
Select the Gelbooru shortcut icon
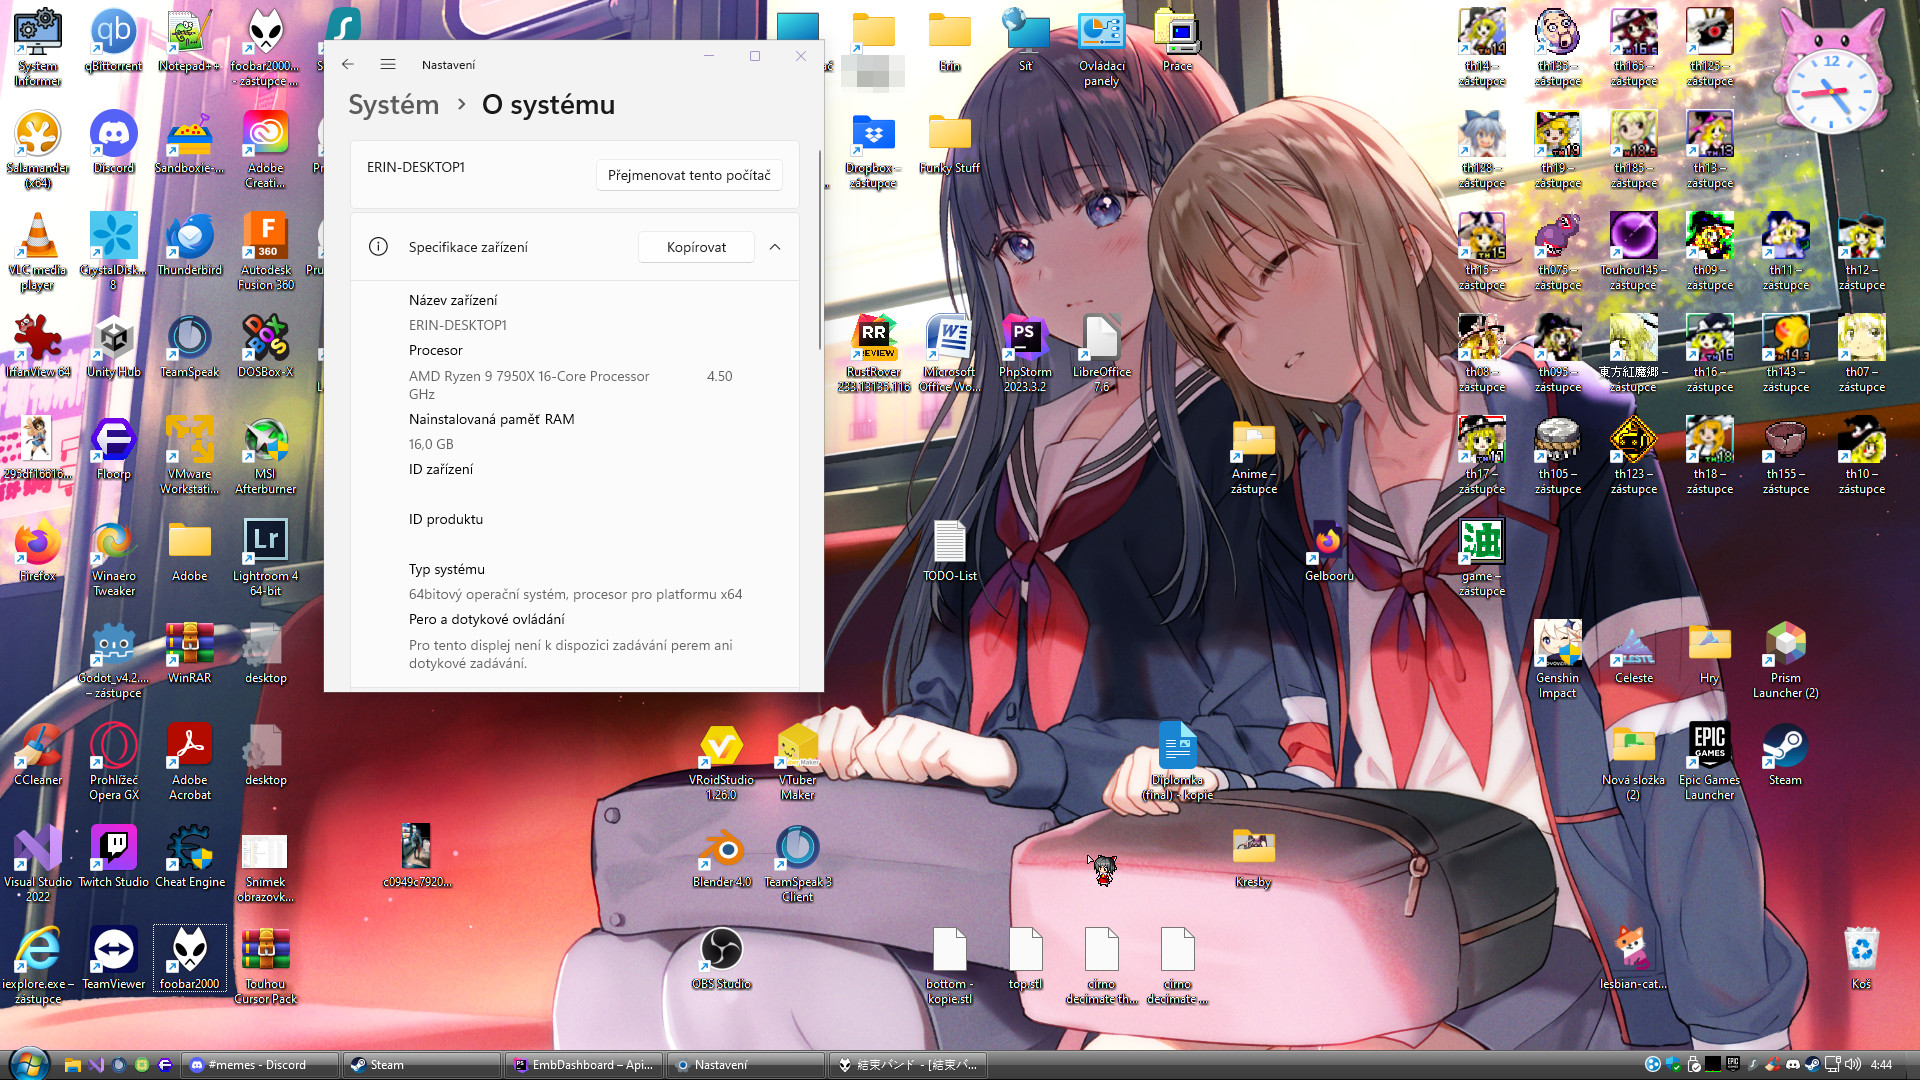(x=1330, y=550)
